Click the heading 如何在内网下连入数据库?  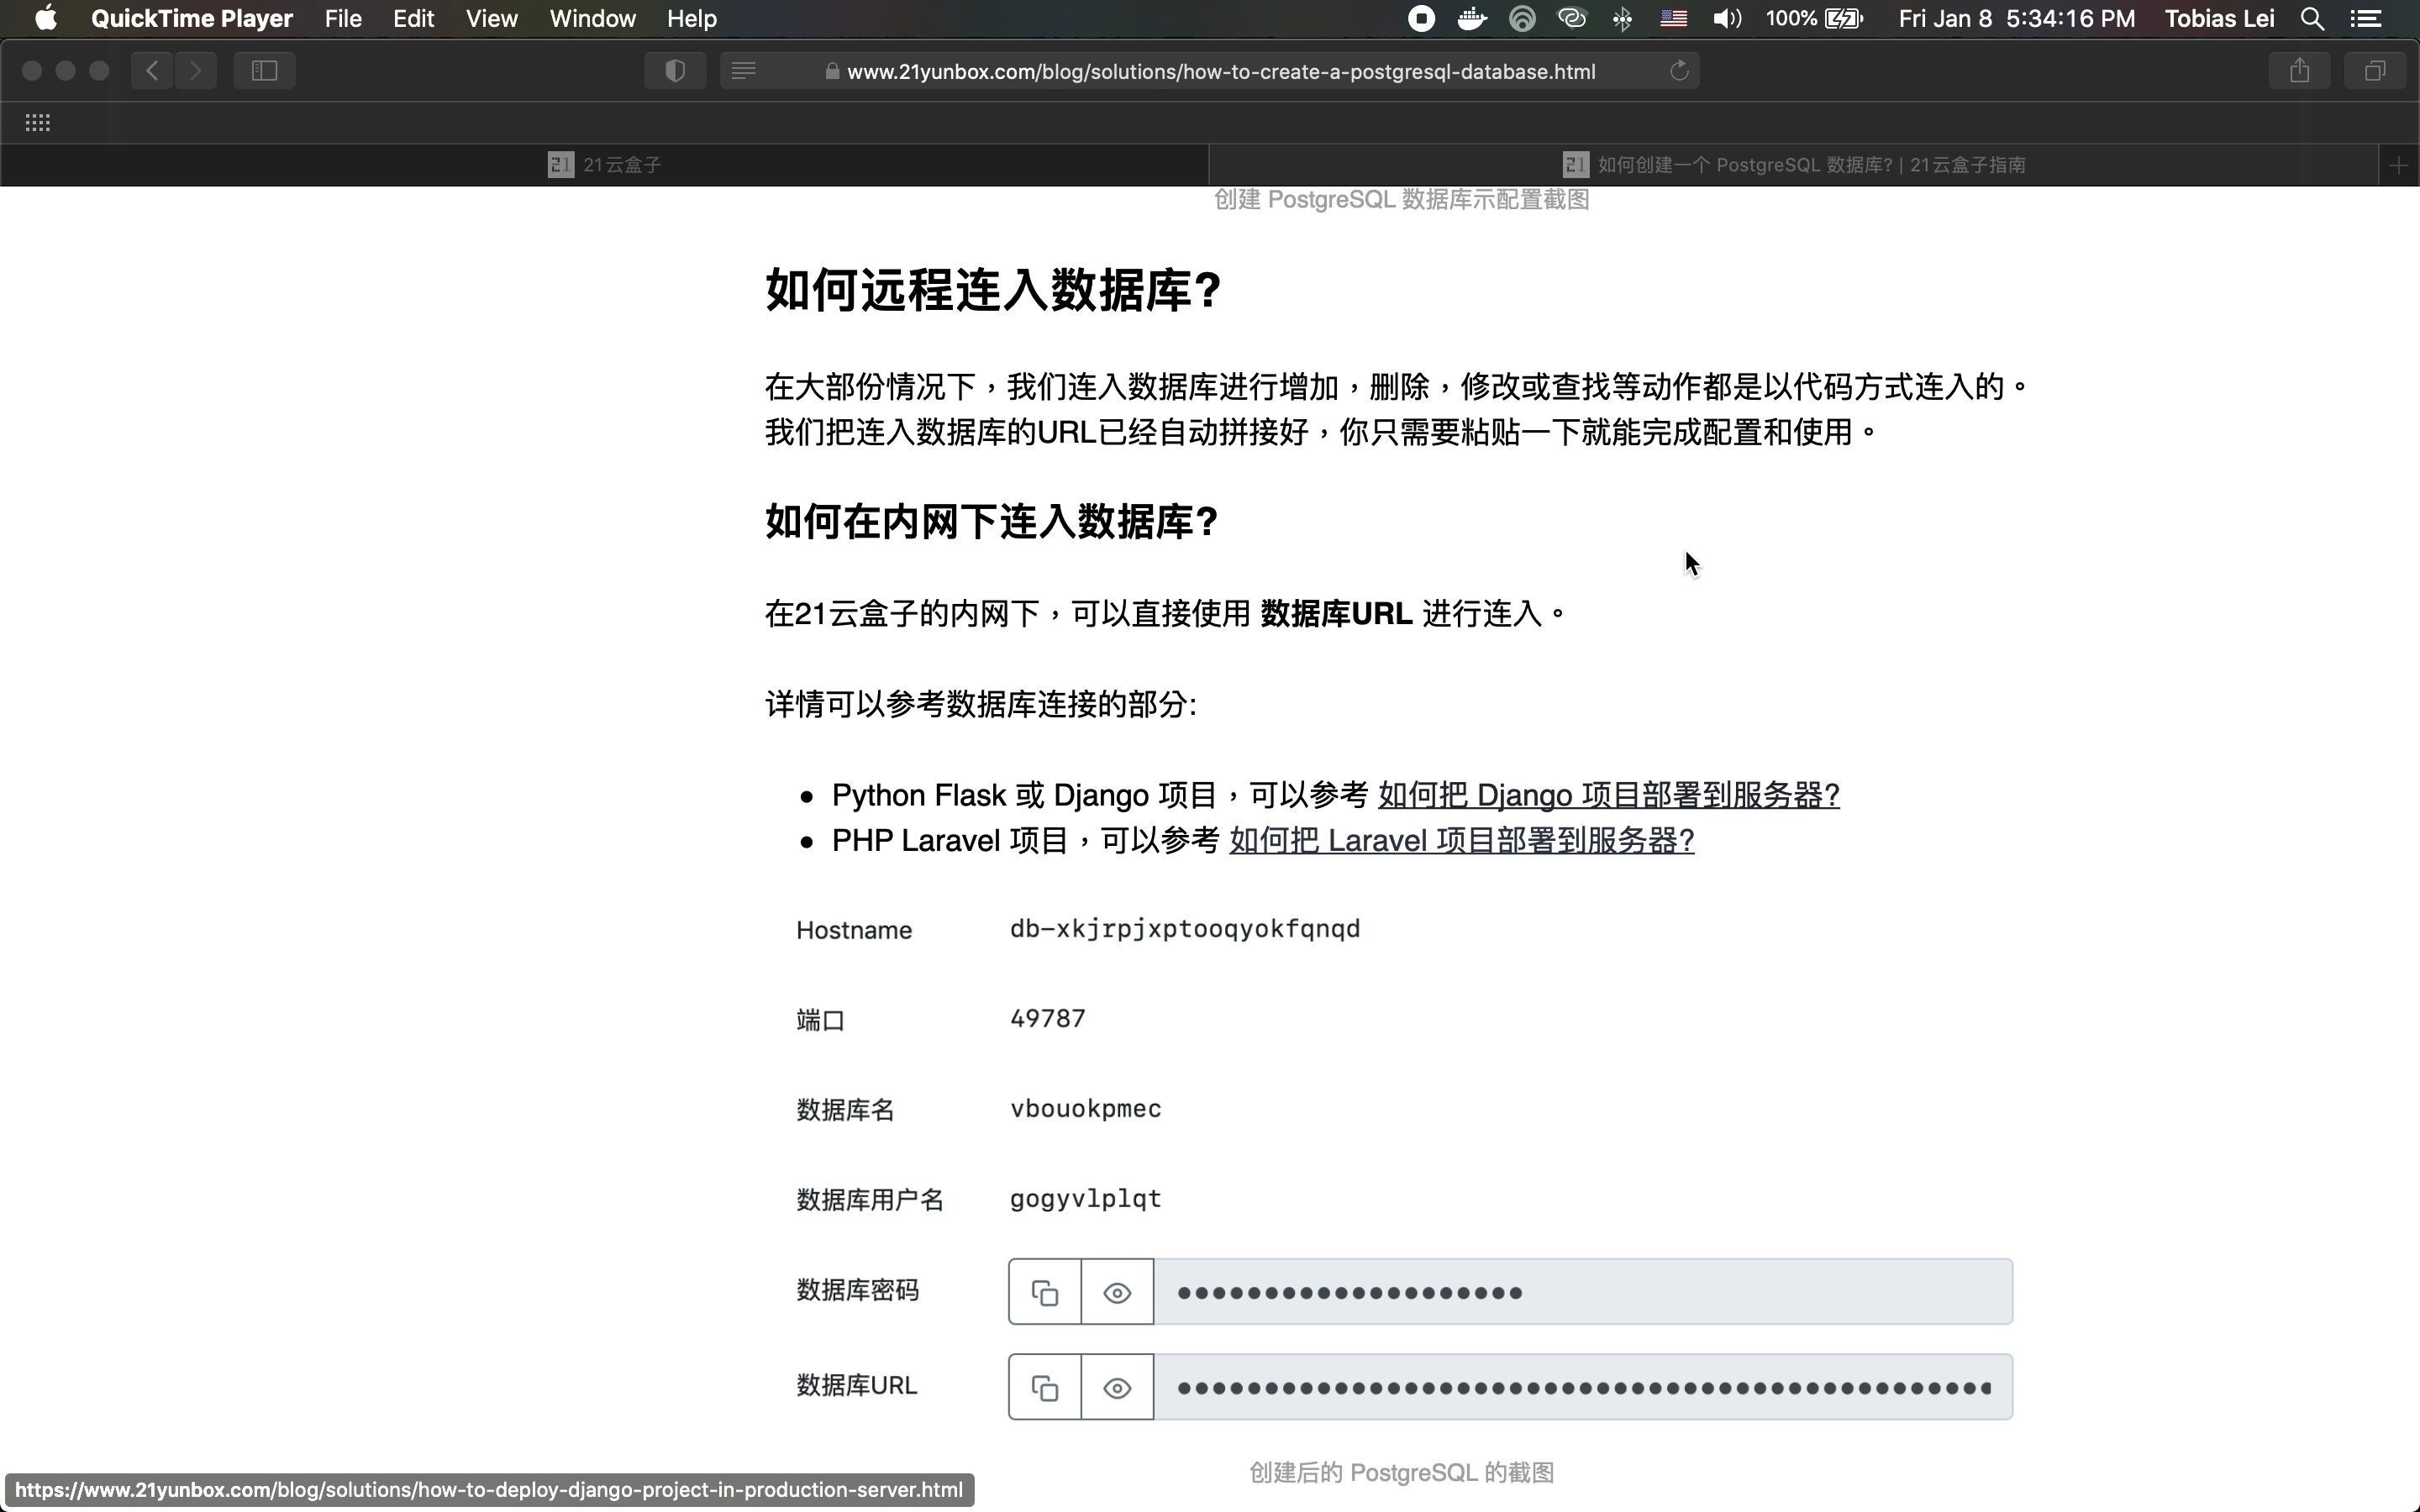point(991,522)
